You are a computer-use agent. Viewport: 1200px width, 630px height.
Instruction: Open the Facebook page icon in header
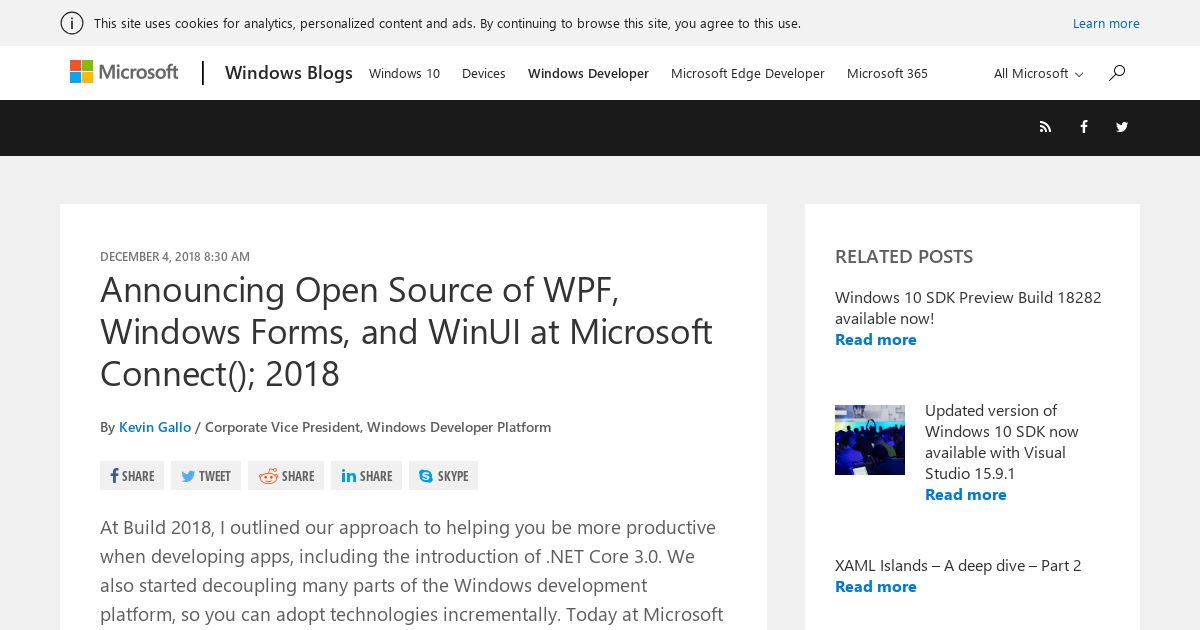click(1083, 127)
